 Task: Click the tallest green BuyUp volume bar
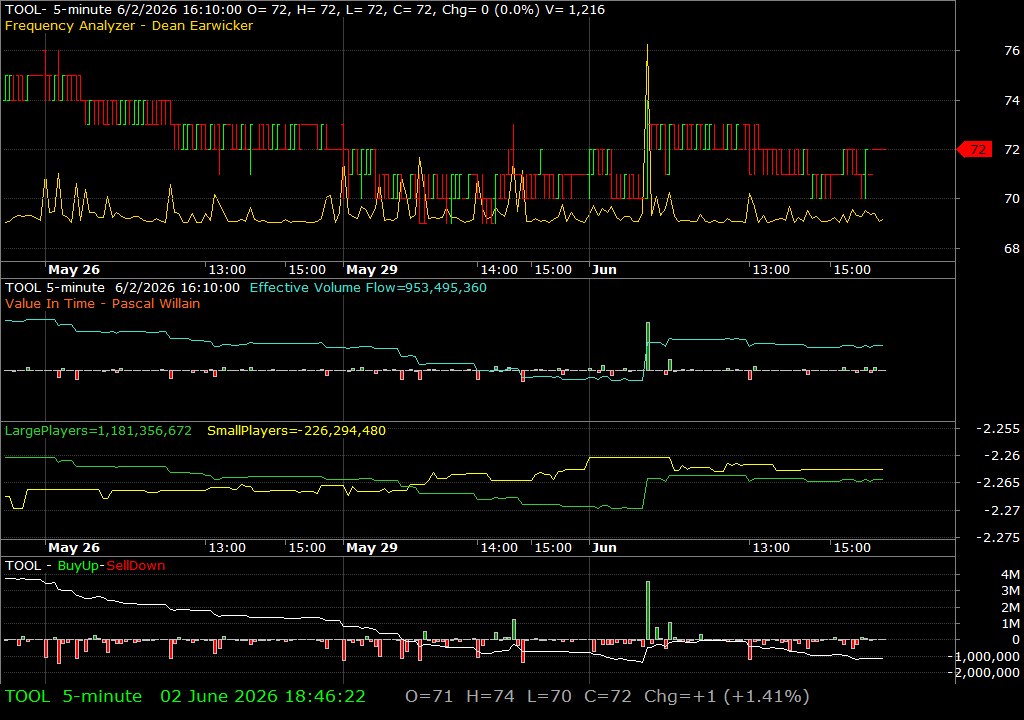648,610
